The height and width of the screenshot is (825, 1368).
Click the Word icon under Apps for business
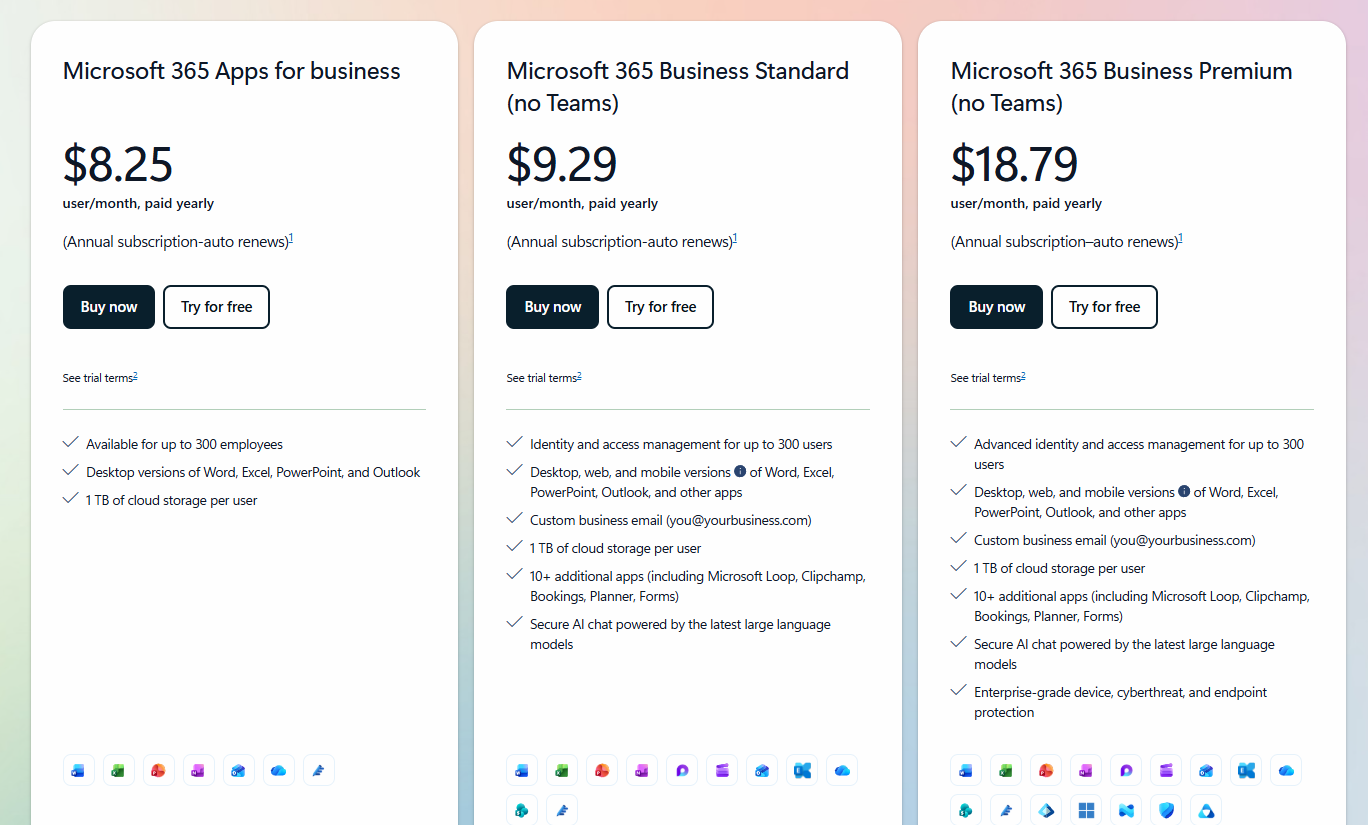(79, 770)
